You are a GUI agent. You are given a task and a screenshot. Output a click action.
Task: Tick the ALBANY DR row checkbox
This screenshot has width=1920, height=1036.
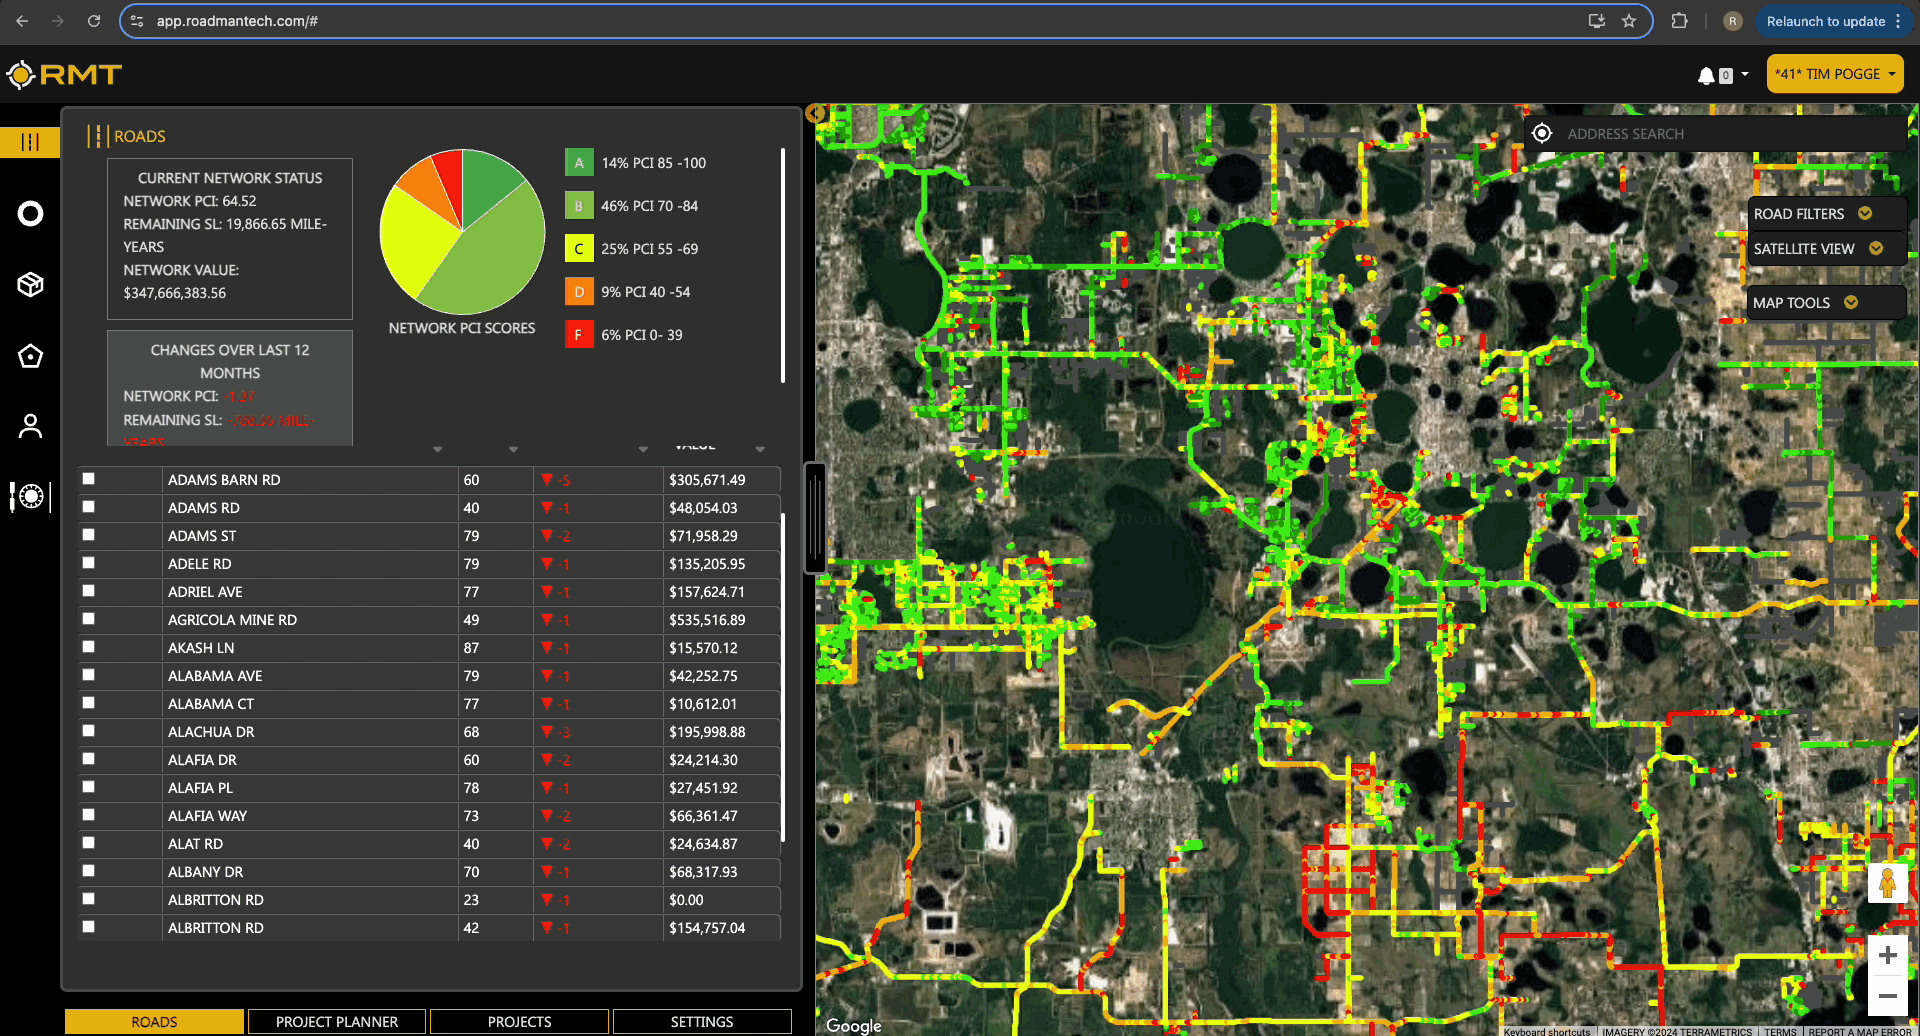point(89,871)
